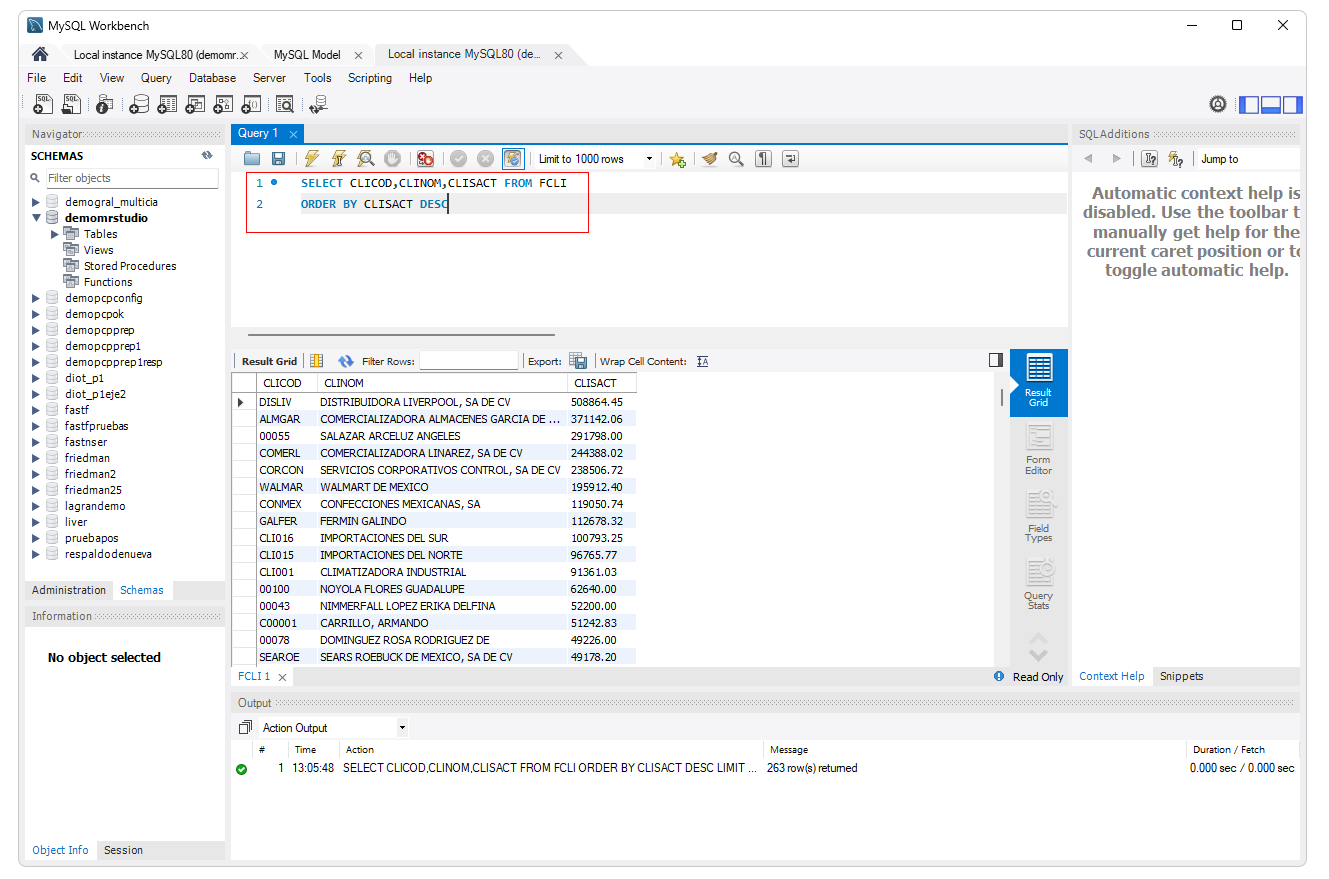Open find panel magnifier icon
This screenshot has height=879, width=1329.
736,158
